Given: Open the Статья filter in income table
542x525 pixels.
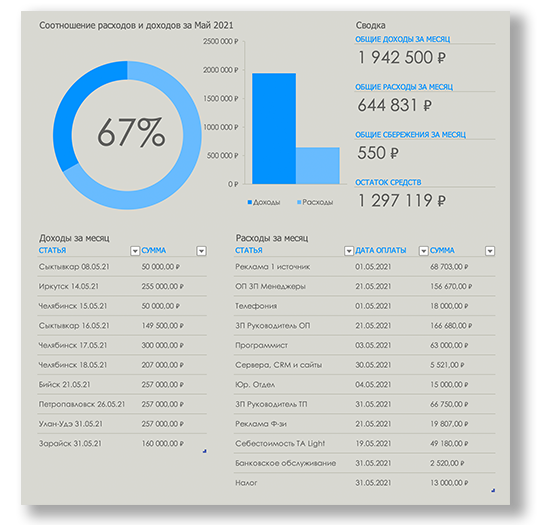Looking at the screenshot, I should tap(135, 251).
